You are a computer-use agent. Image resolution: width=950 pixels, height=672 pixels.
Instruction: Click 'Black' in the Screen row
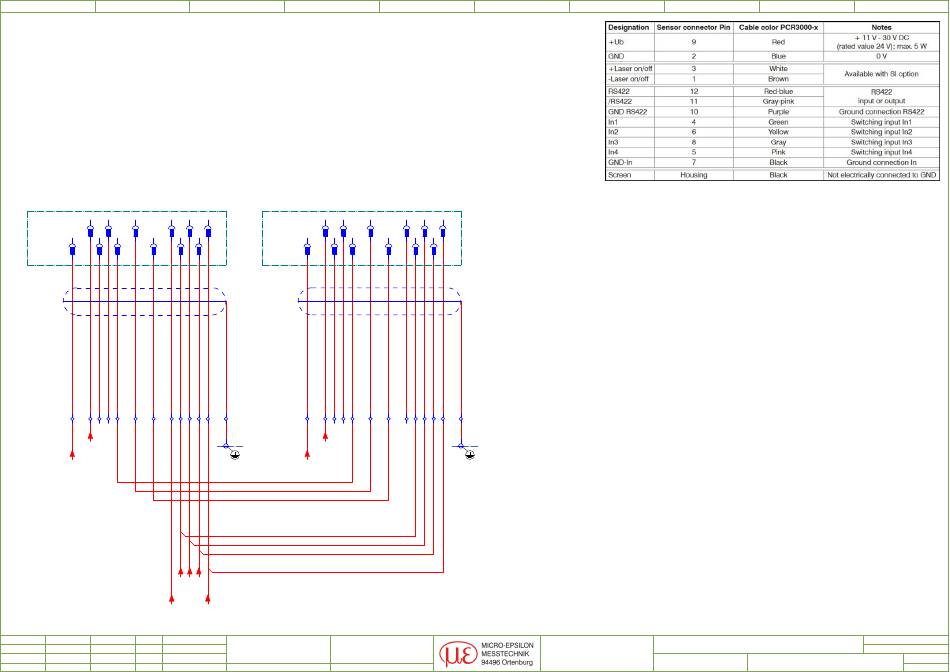point(778,175)
